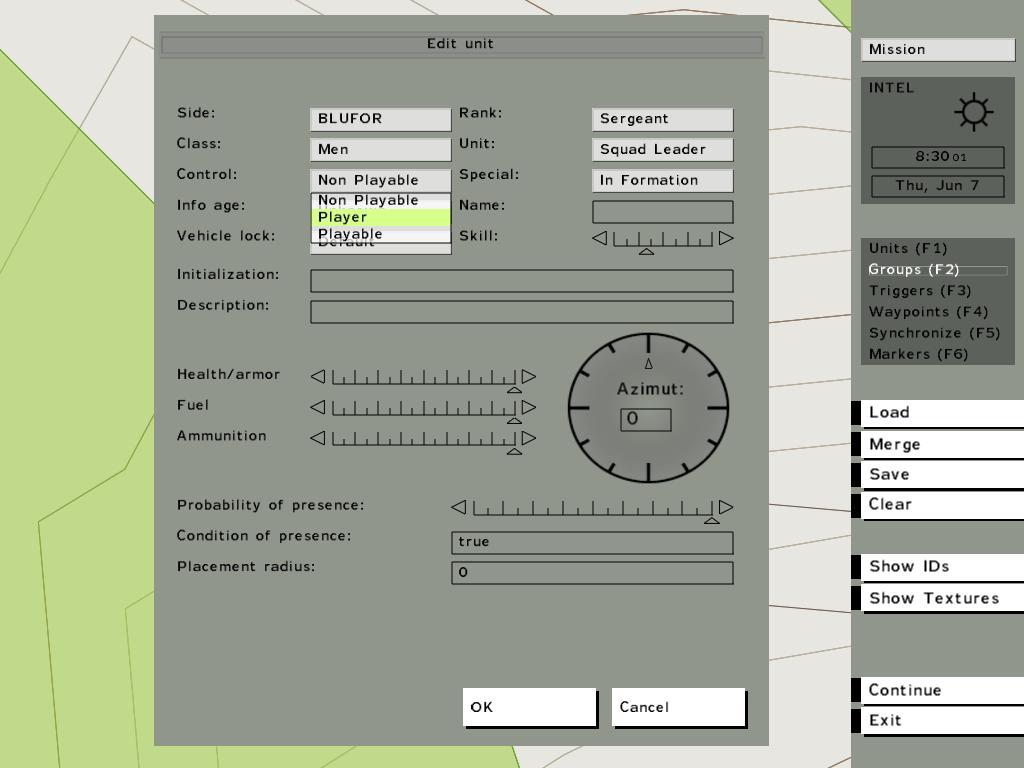Exit the mission editor

938,721
